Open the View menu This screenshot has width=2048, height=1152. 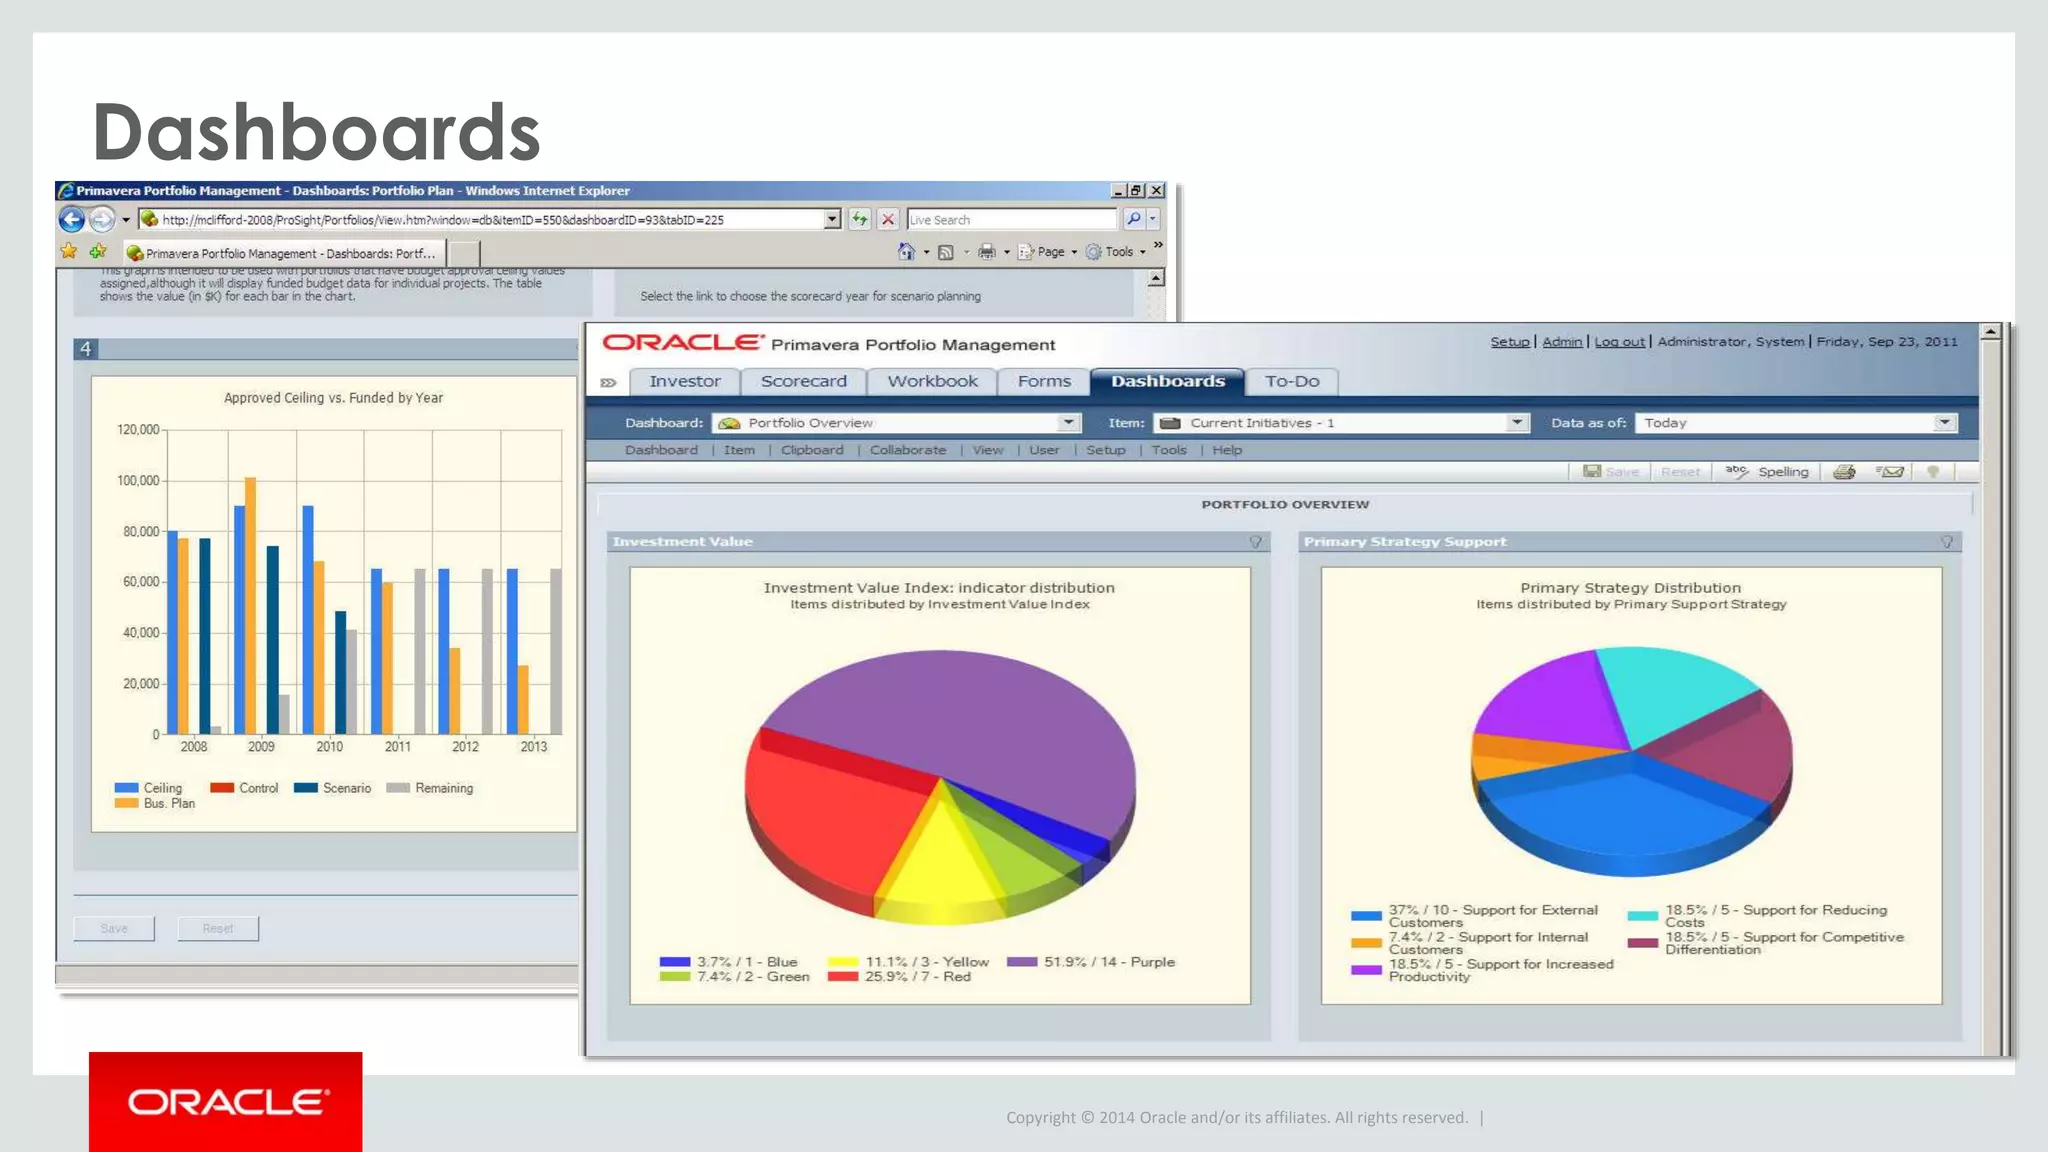[987, 450]
